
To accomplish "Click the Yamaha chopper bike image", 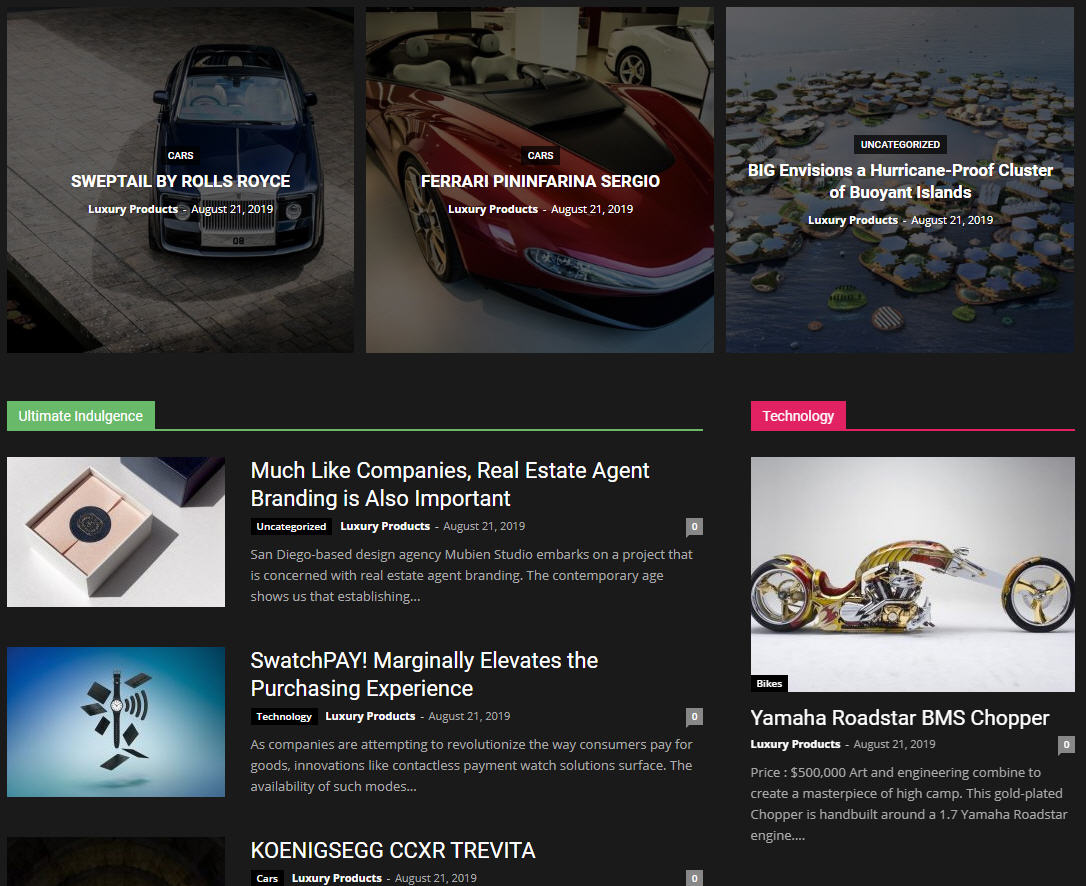I will tap(912, 574).
